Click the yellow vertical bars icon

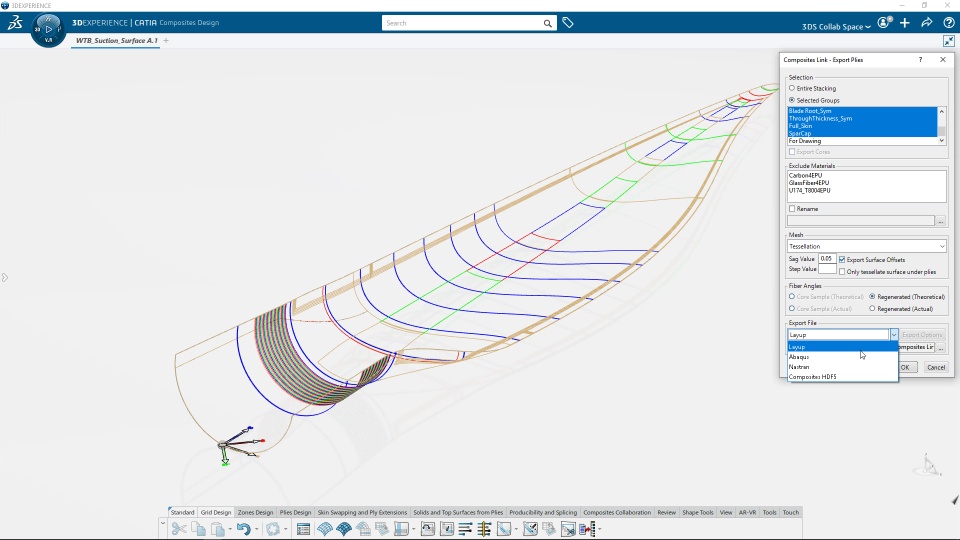point(484,529)
